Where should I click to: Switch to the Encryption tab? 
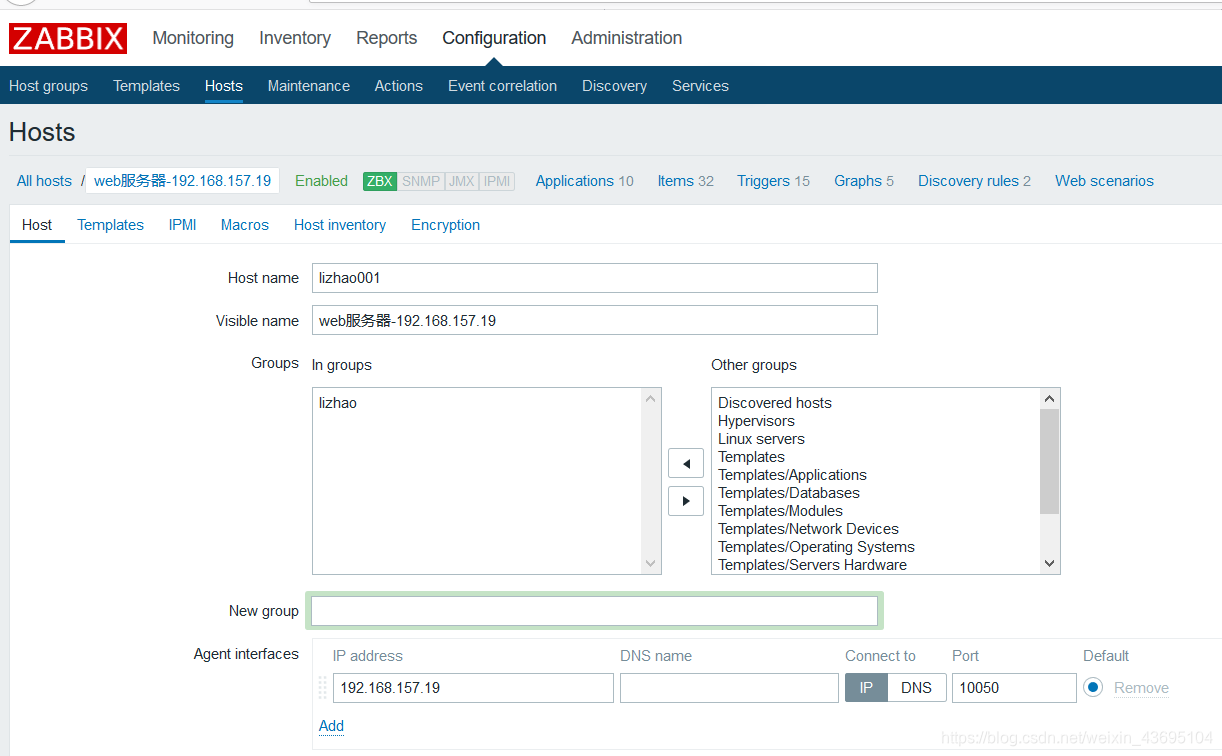446,225
